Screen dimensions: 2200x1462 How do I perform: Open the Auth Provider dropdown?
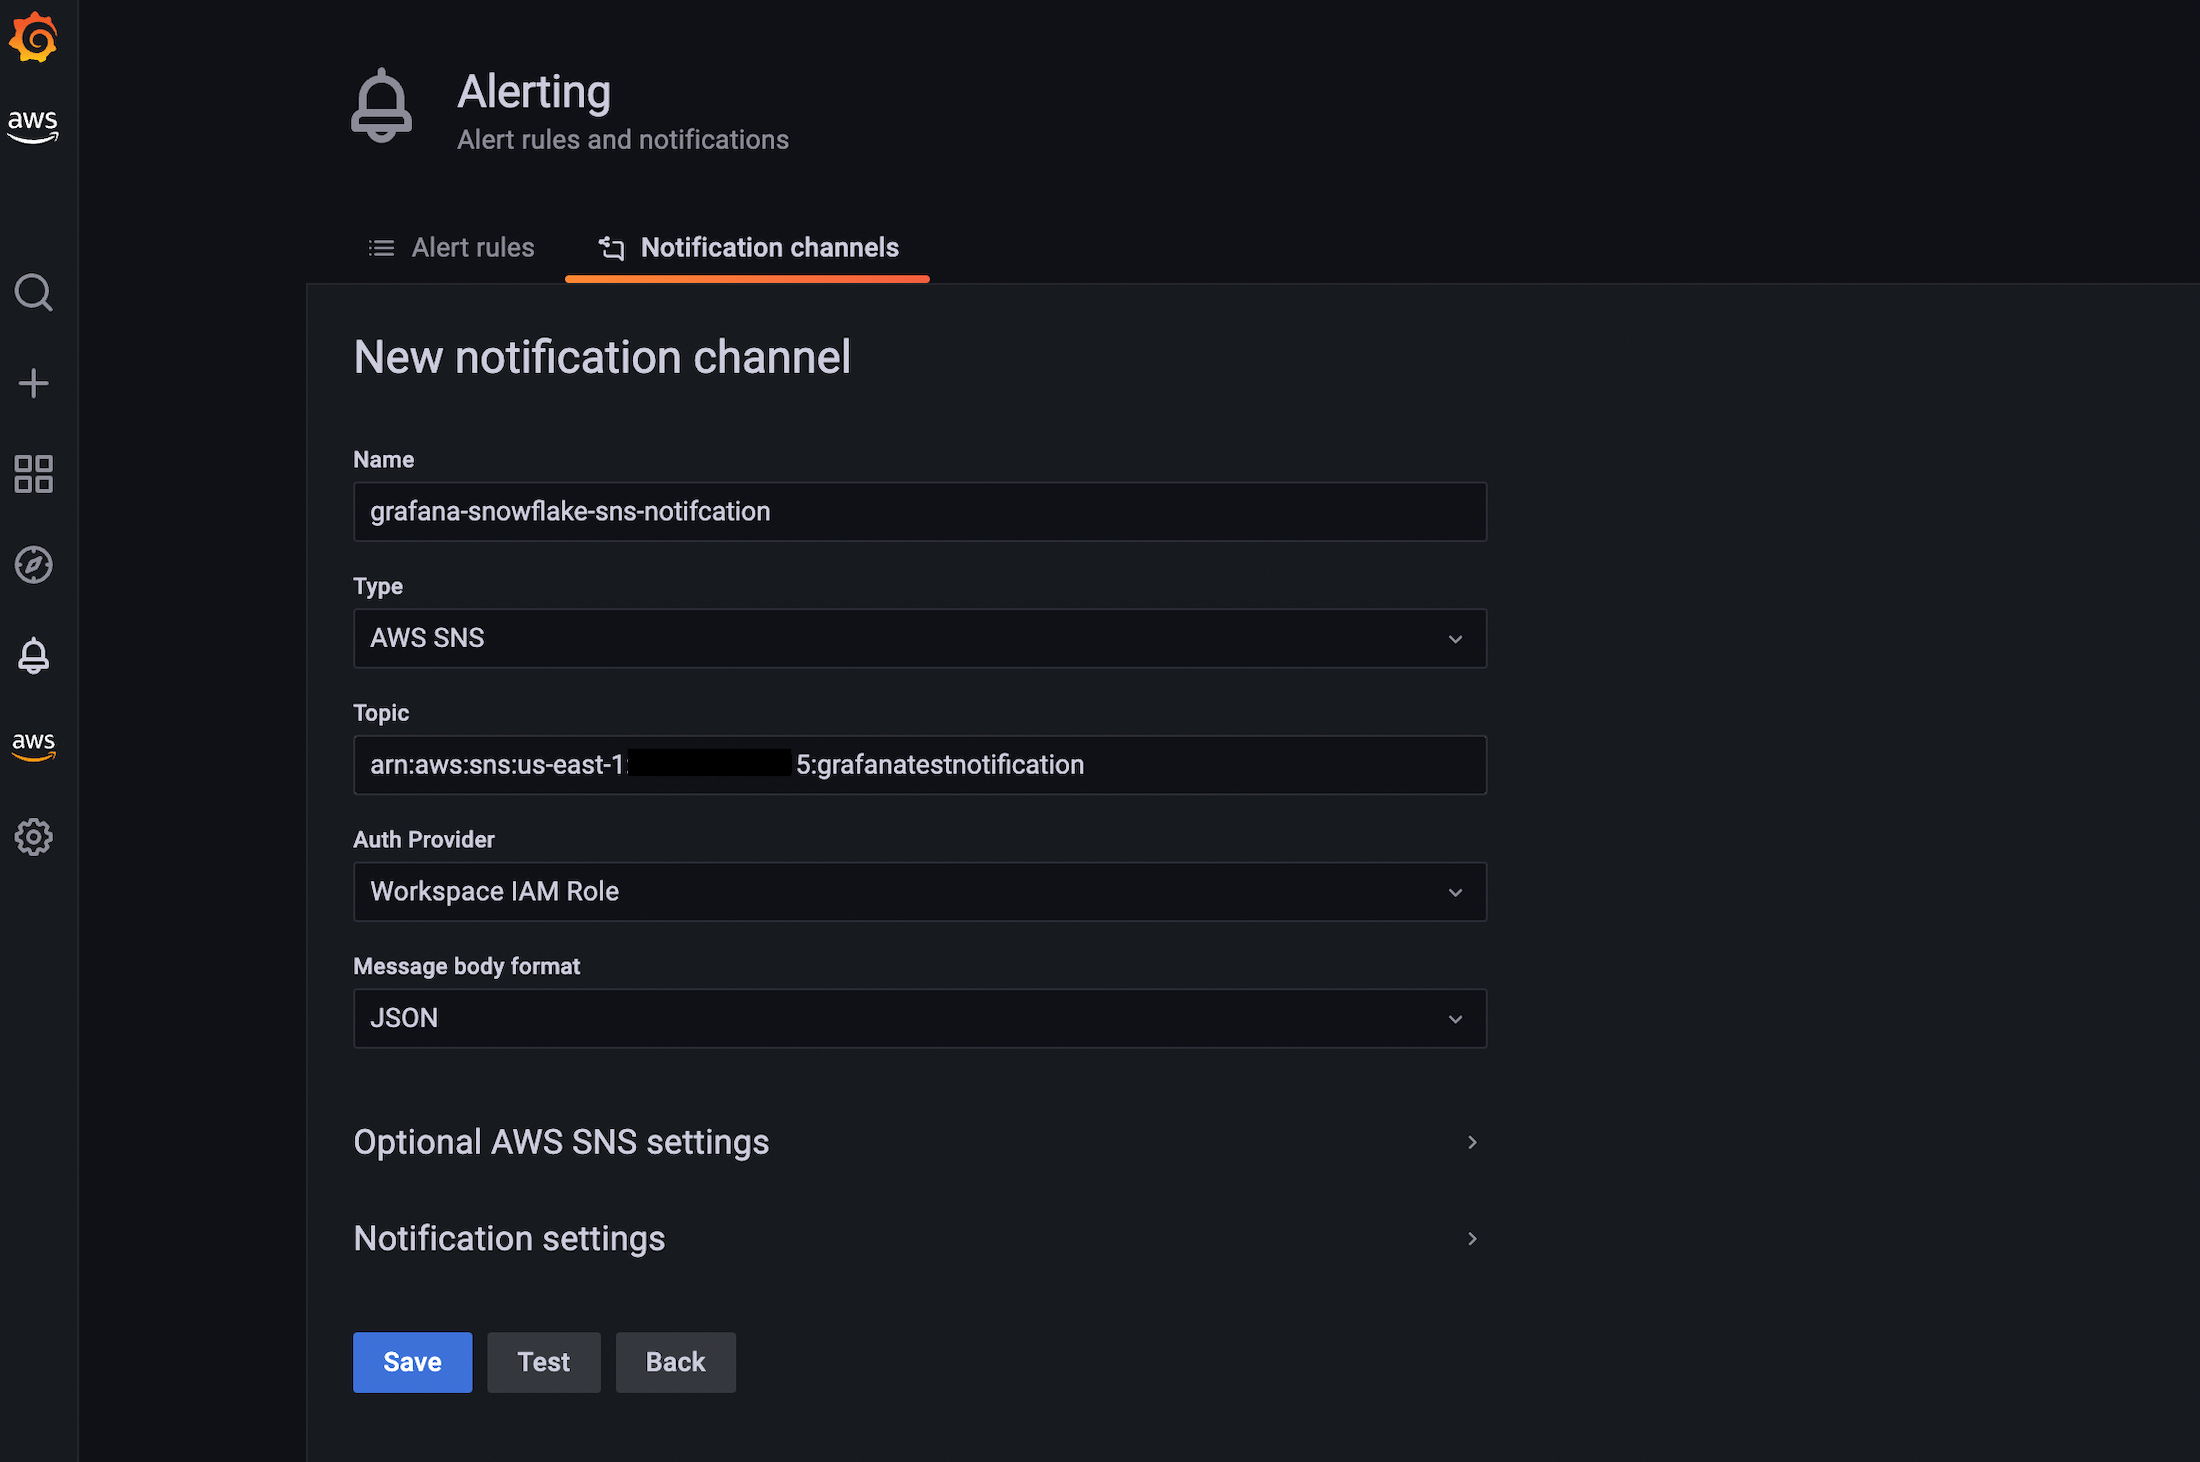[920, 892]
